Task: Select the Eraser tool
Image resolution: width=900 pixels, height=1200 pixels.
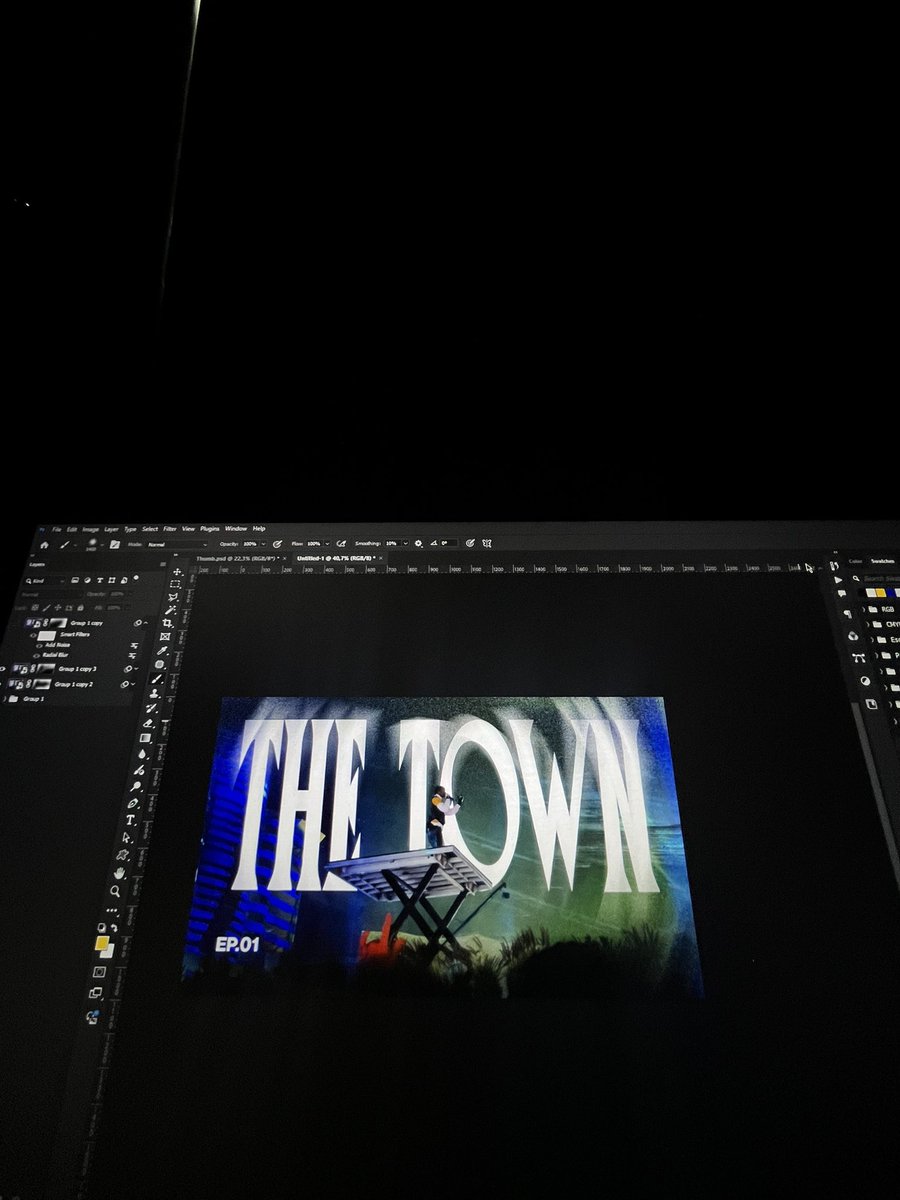Action: 148,723
